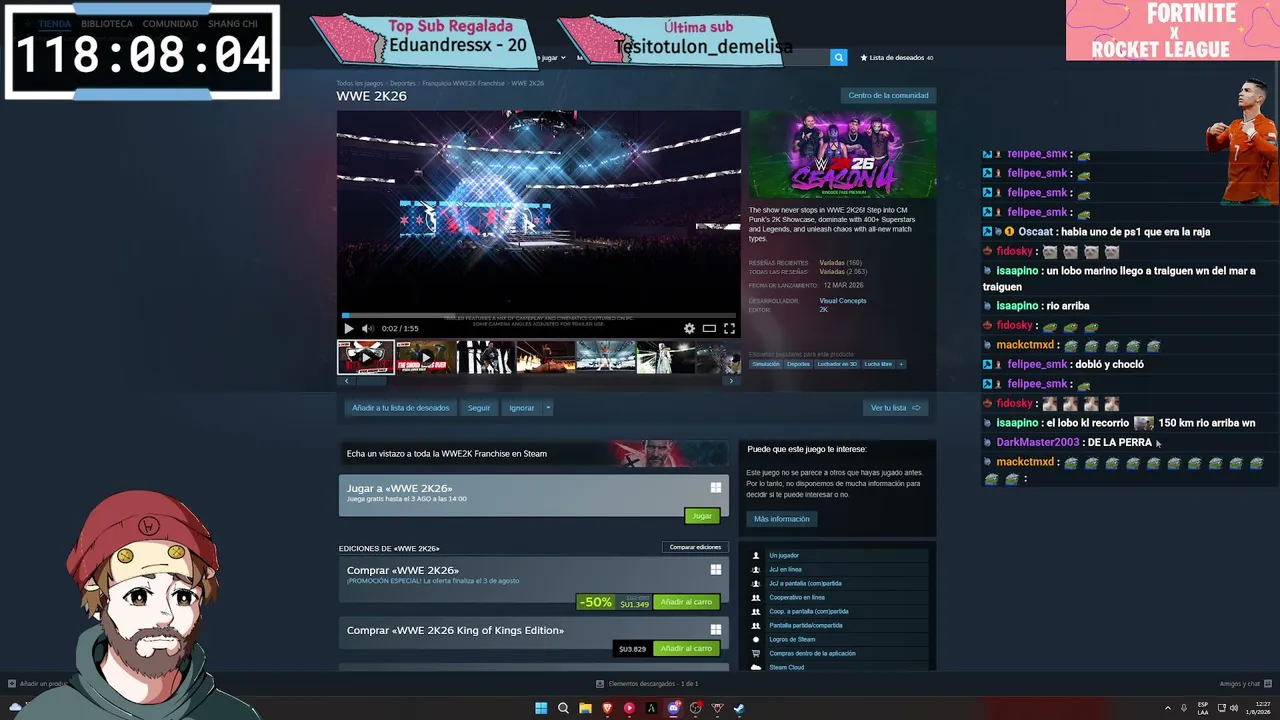Play the WWE 2K26 trailer video

(x=348, y=328)
